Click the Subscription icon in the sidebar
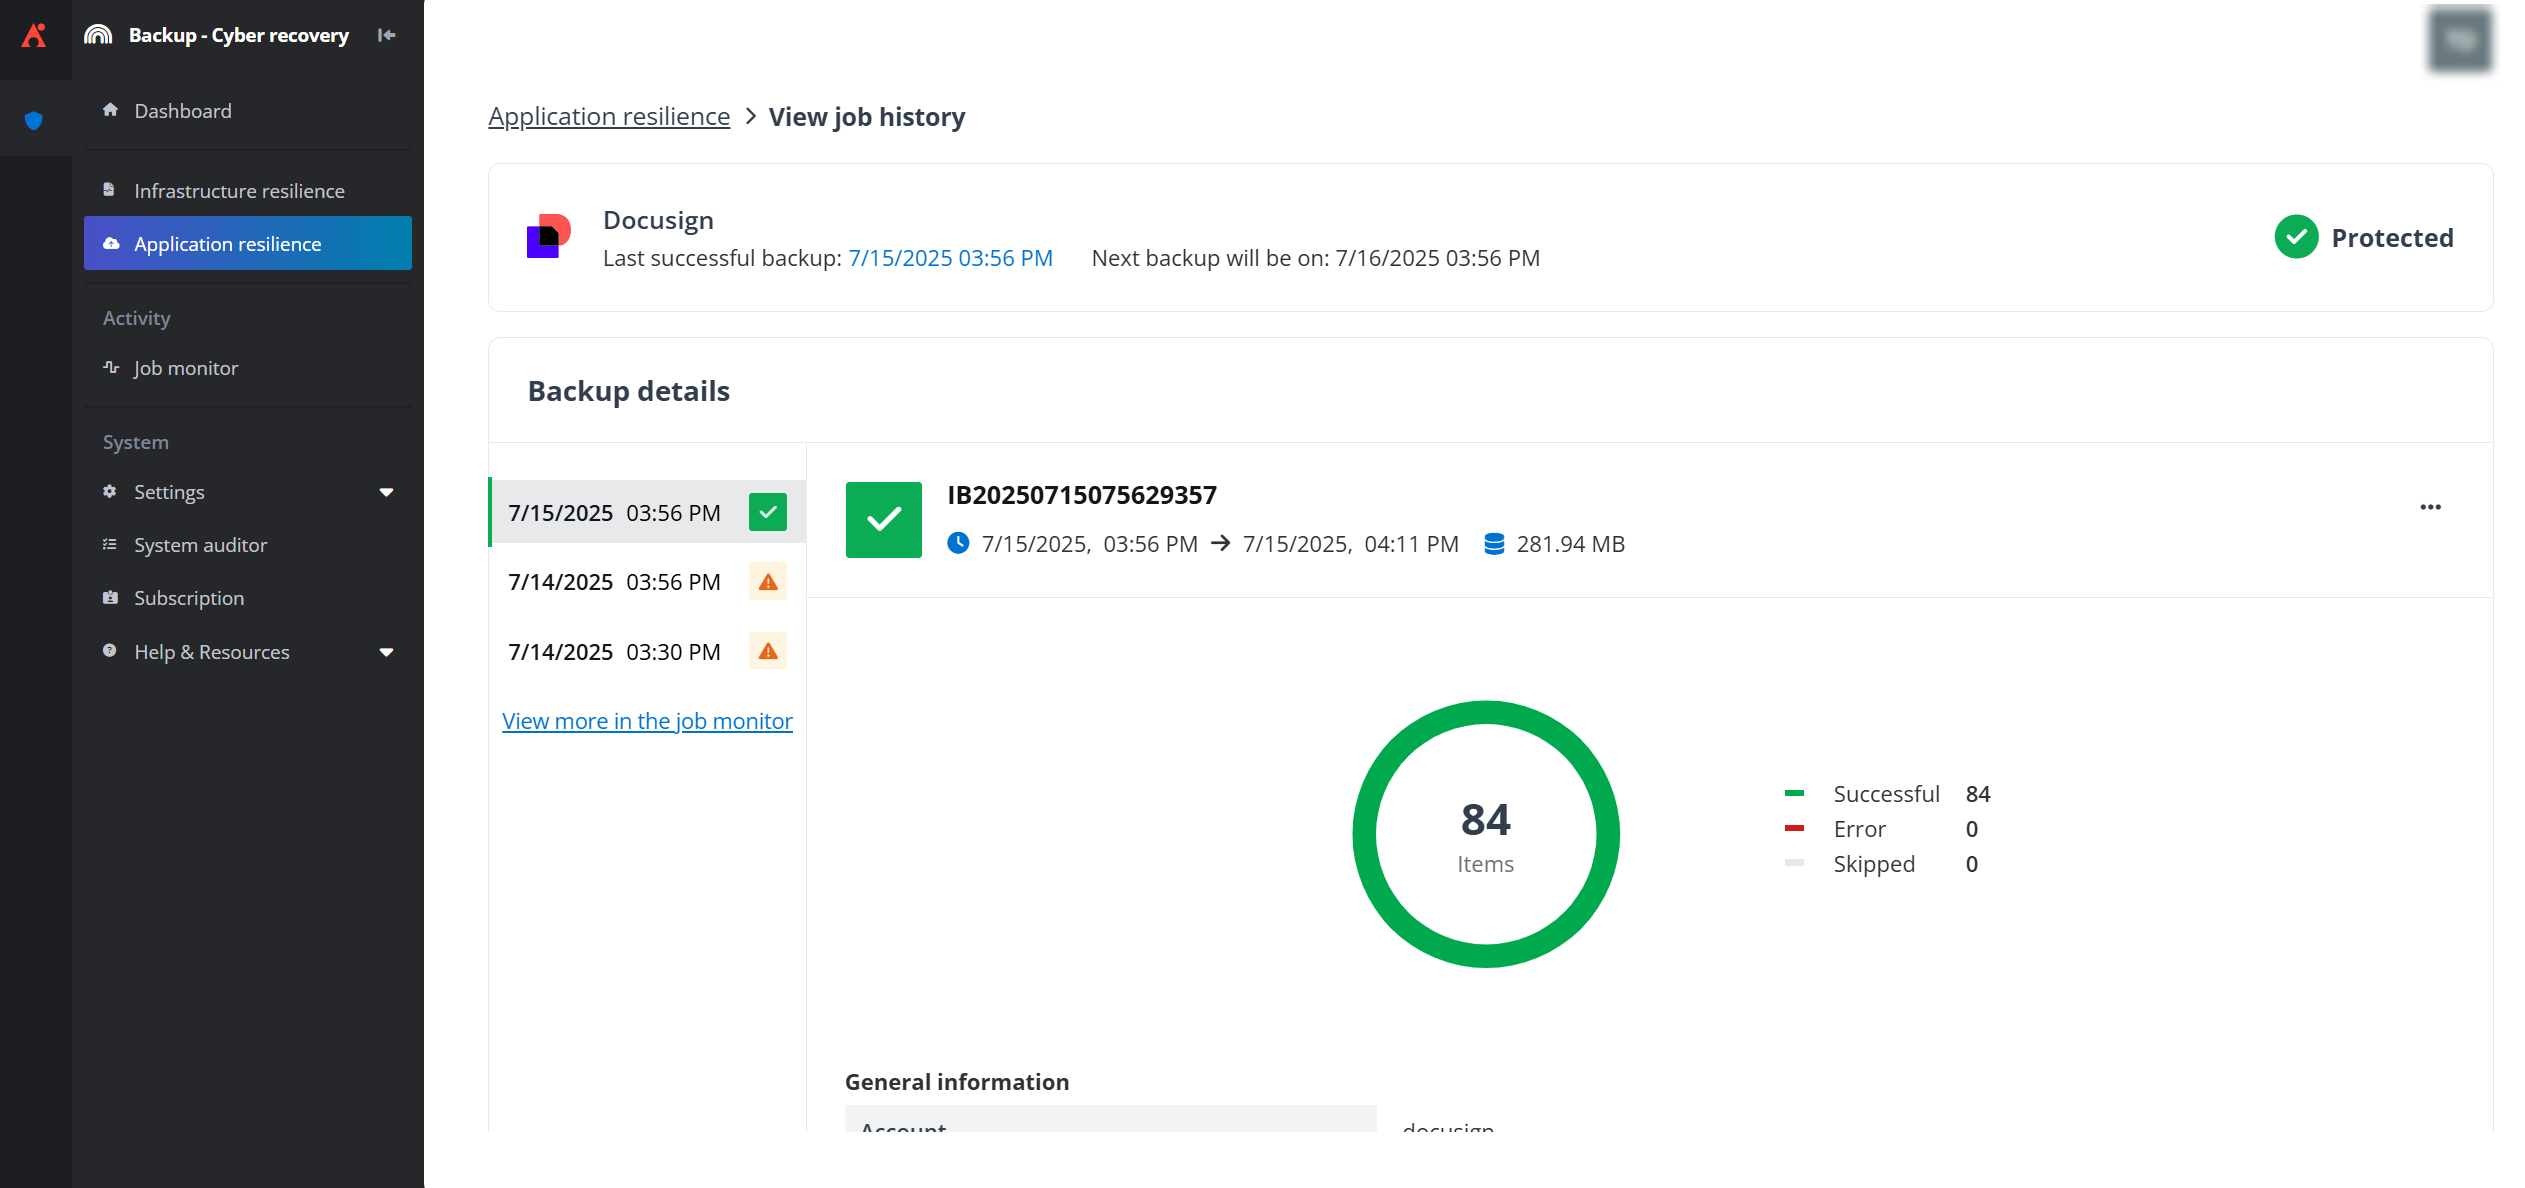The height and width of the screenshot is (1188, 2525). click(x=110, y=597)
